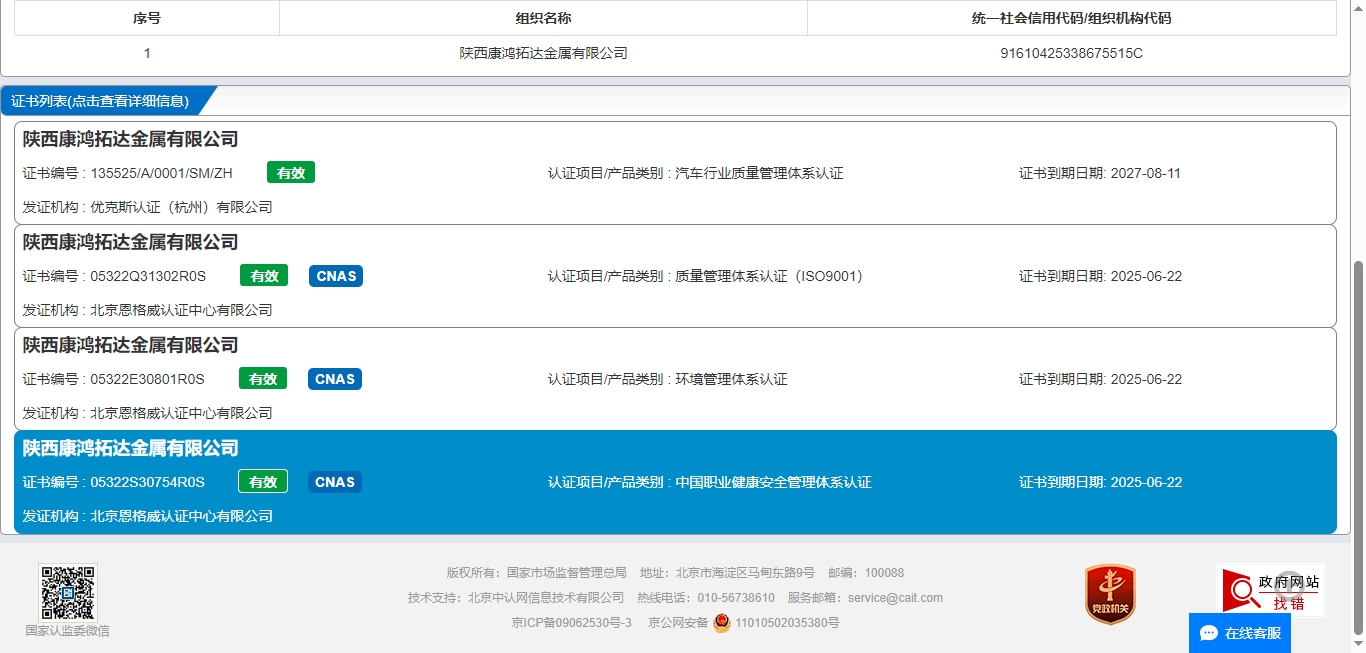Click expiry date 2027-08-11
This screenshot has width=1366, height=653.
click(x=1145, y=173)
